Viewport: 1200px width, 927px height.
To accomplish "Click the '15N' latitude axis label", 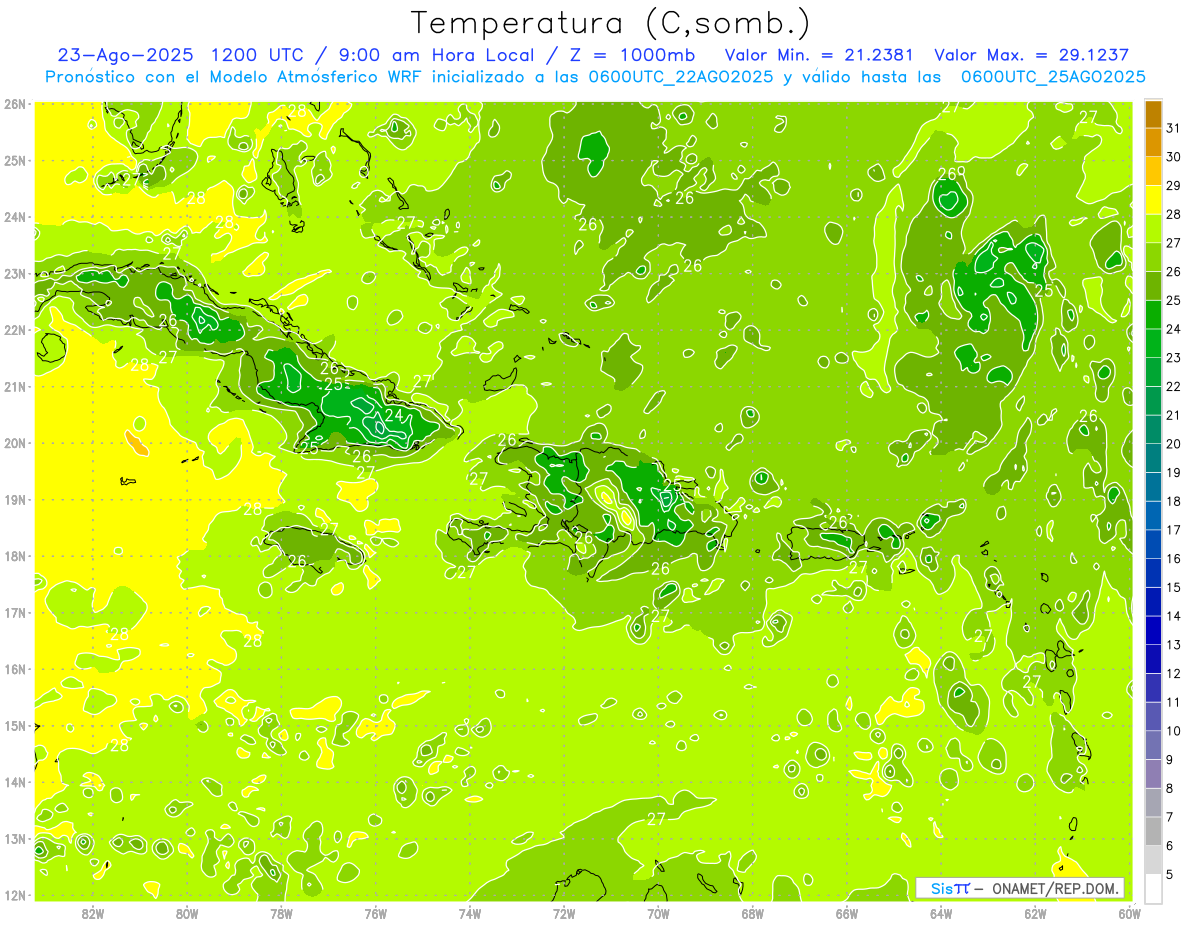I will click(14, 725).
